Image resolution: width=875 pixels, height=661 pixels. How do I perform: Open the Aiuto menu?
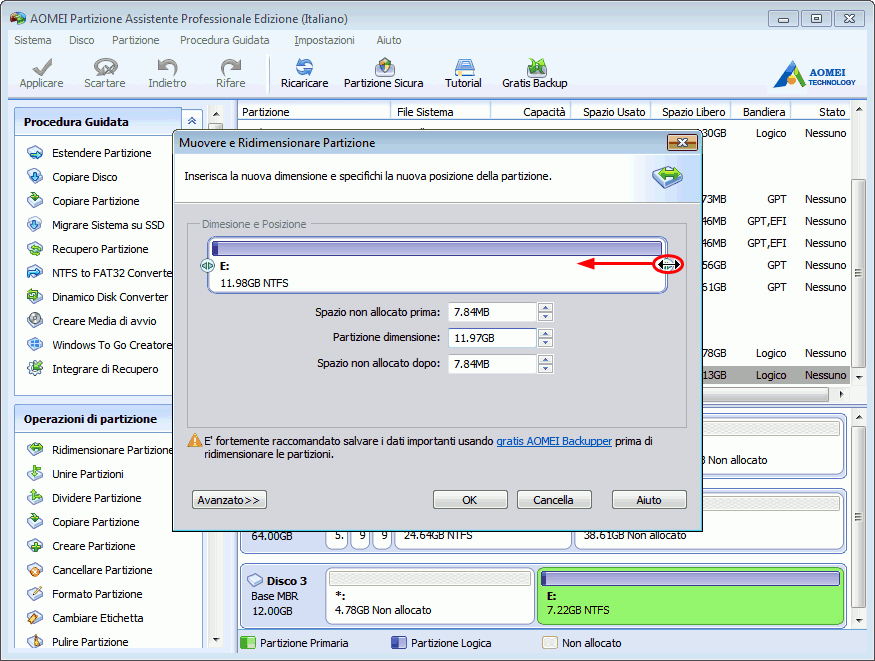[388, 40]
